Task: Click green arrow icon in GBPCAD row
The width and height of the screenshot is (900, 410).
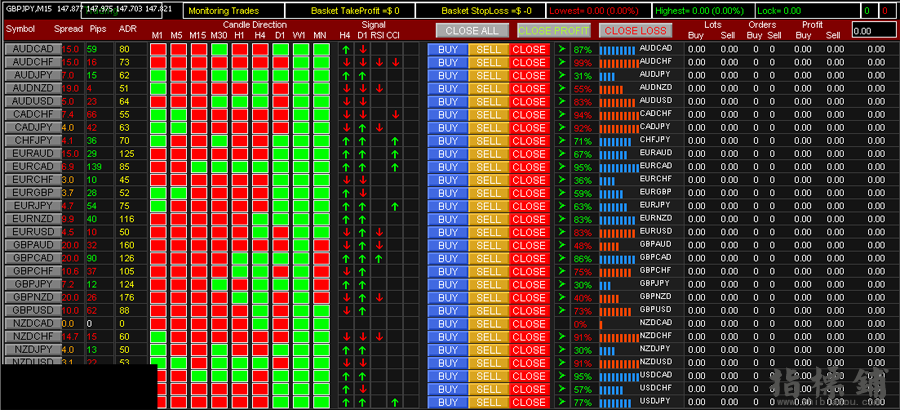Action: click(562, 258)
